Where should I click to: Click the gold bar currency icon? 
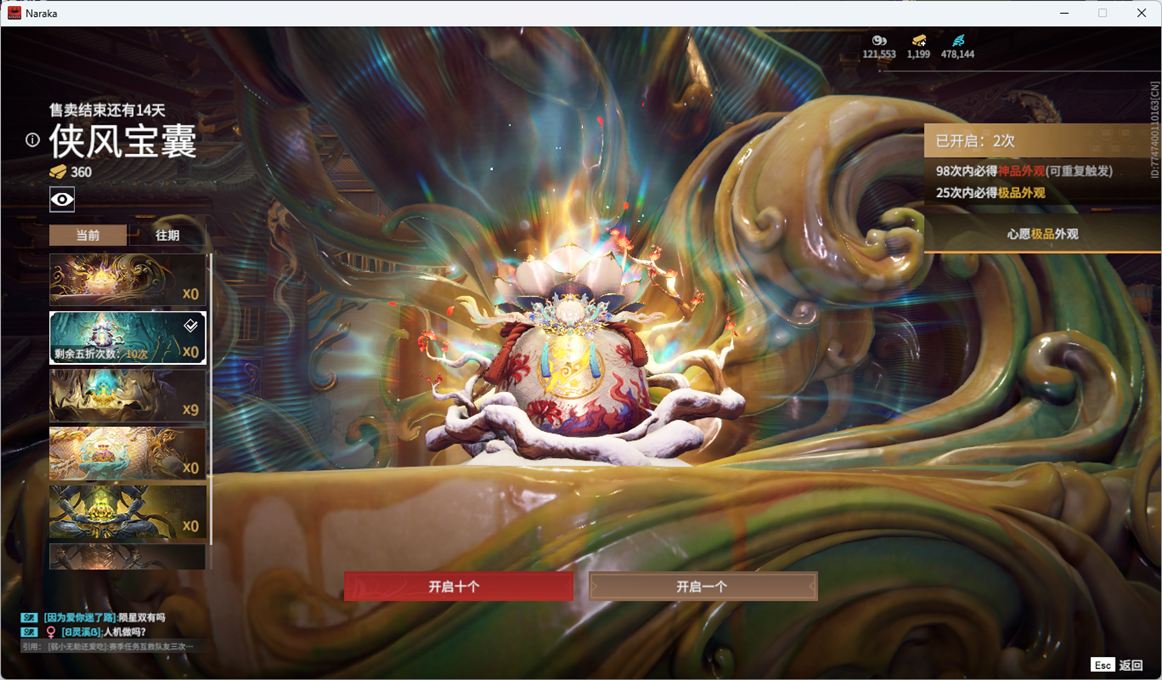(x=918, y=40)
